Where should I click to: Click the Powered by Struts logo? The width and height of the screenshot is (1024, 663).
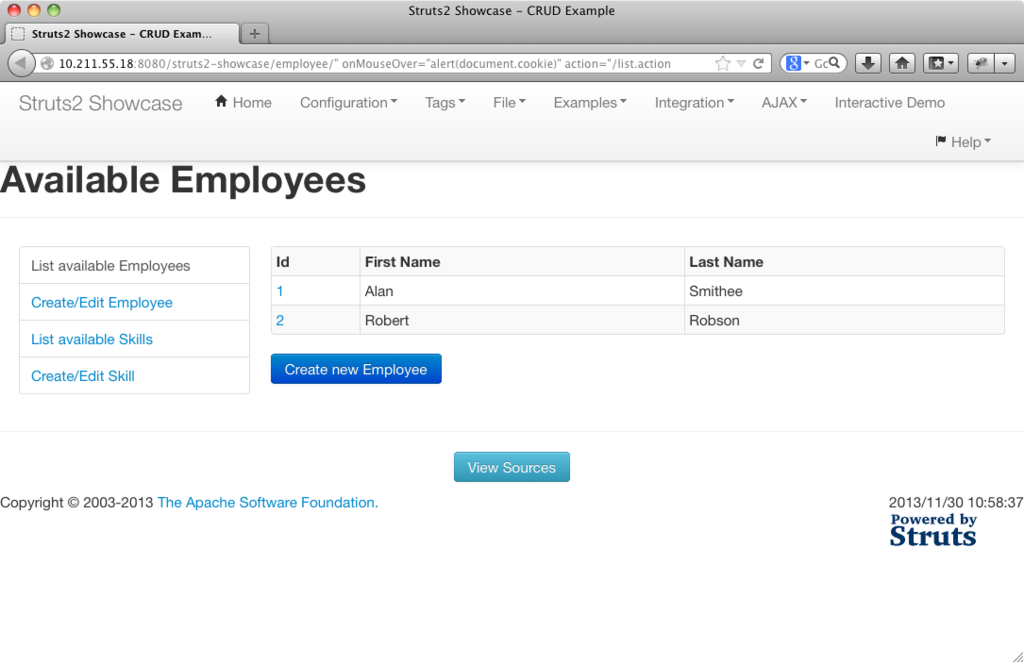click(933, 529)
